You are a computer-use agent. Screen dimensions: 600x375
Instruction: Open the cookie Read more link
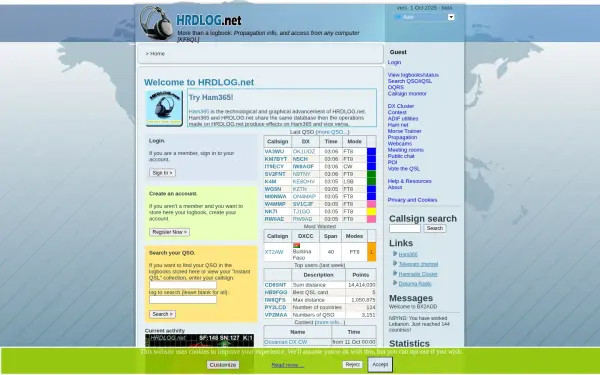288,365
